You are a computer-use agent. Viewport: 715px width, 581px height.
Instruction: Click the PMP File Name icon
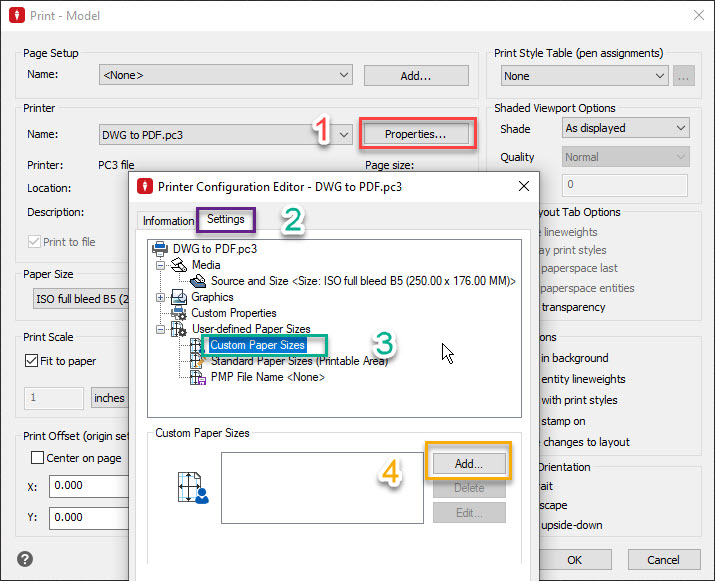[x=196, y=377]
